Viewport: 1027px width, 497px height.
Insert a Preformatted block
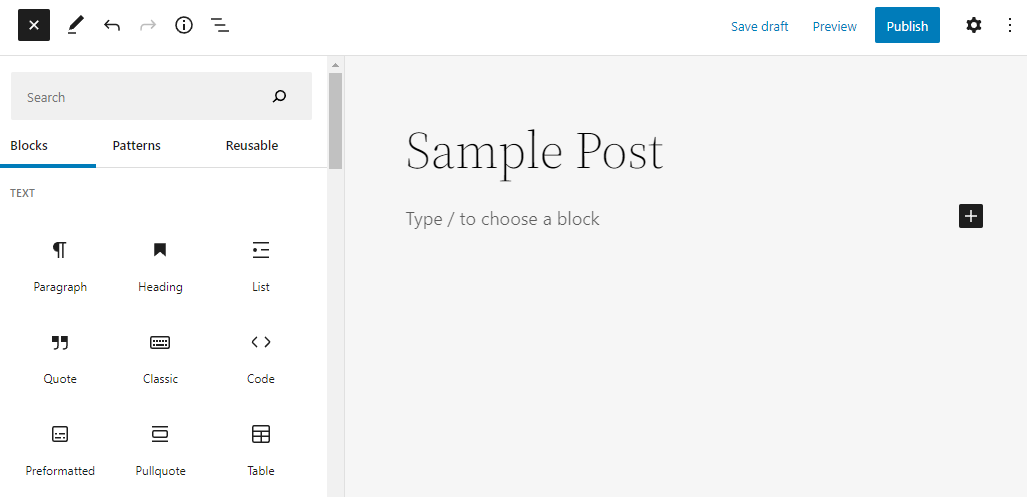60,449
